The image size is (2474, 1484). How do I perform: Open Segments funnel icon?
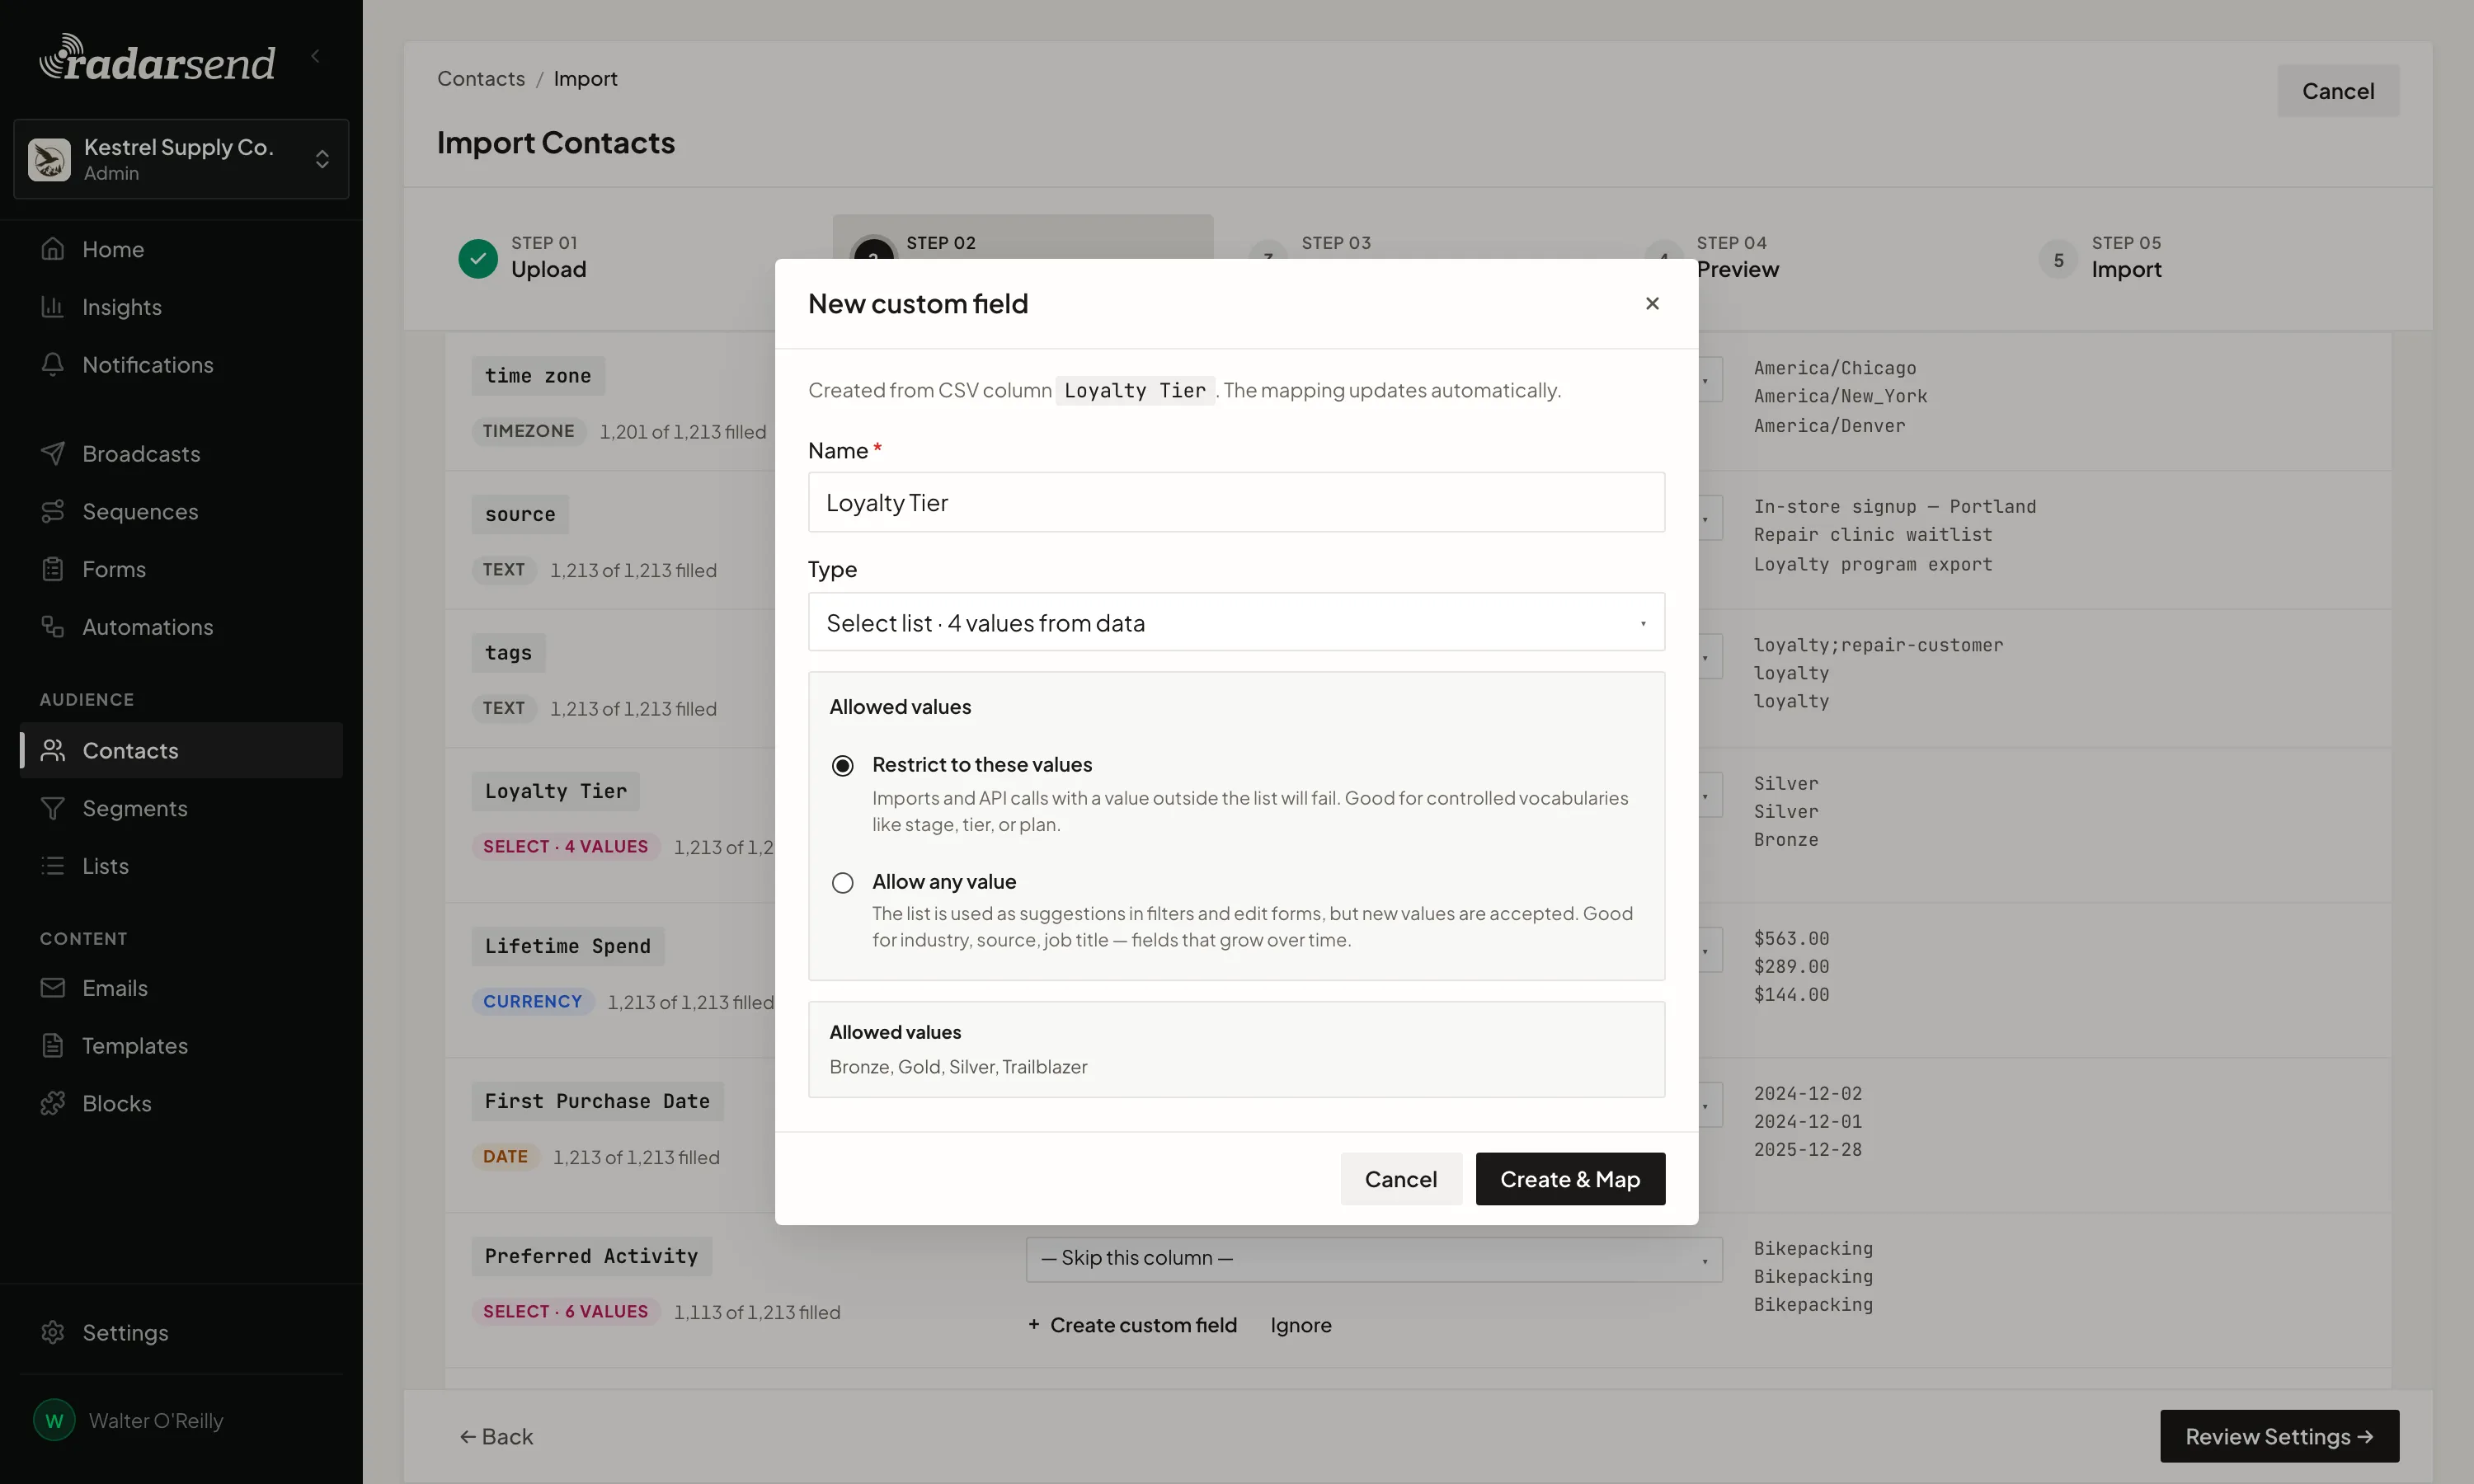[53, 808]
